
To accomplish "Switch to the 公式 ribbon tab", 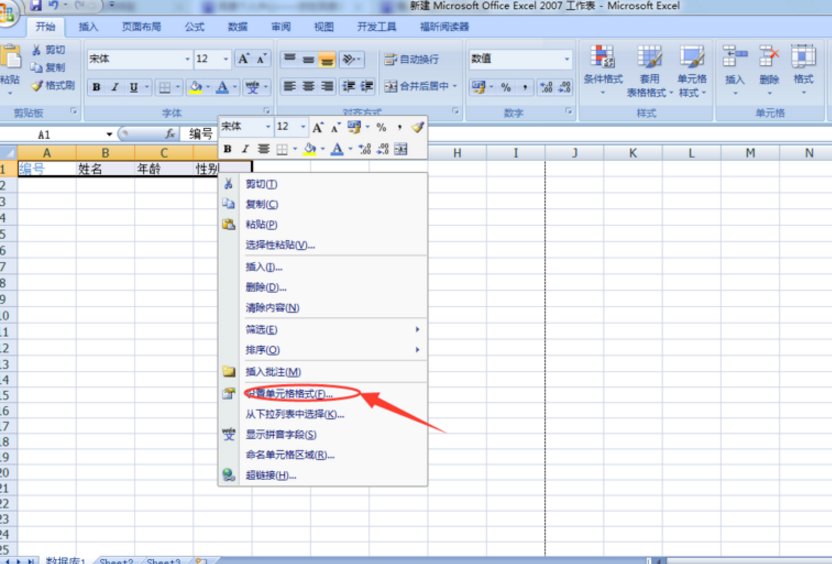I will (195, 27).
